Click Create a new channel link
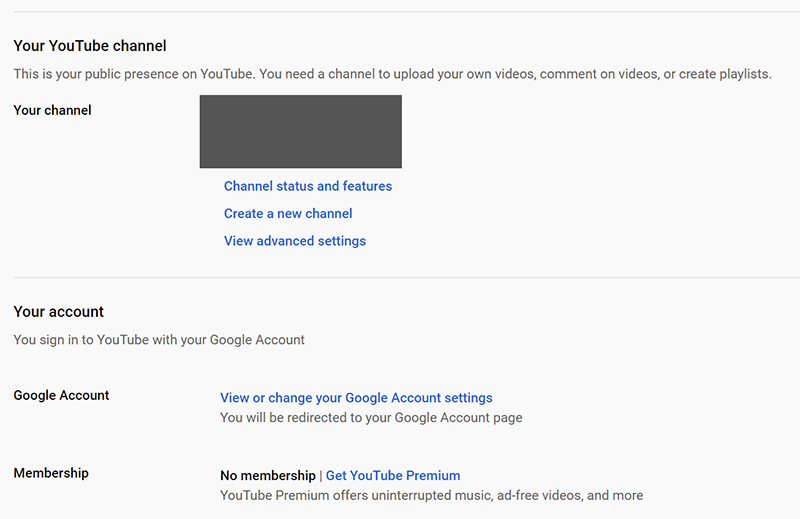This screenshot has width=800, height=519. (288, 214)
